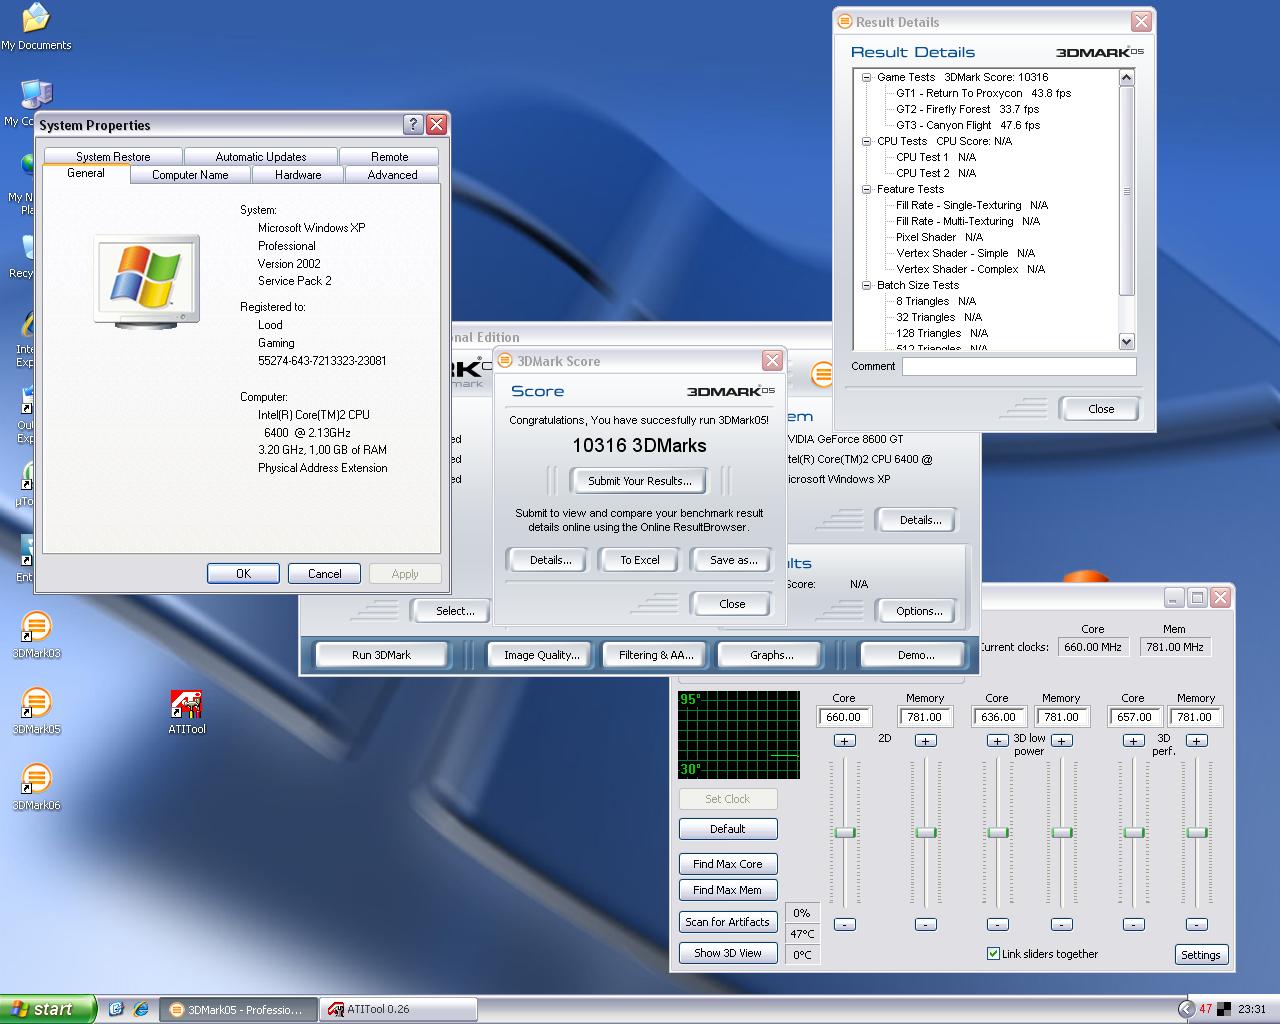The width and height of the screenshot is (1280, 1024).
Task: Click the Demo... button
Action: [x=916, y=655]
